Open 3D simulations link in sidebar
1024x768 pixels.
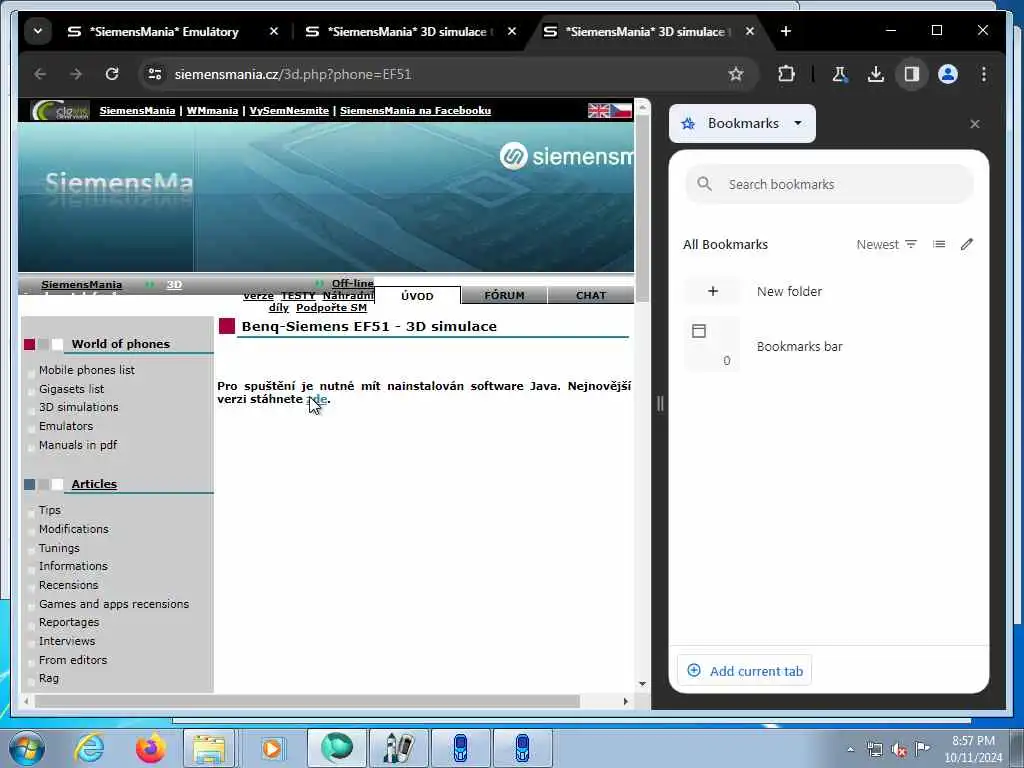[78, 408]
